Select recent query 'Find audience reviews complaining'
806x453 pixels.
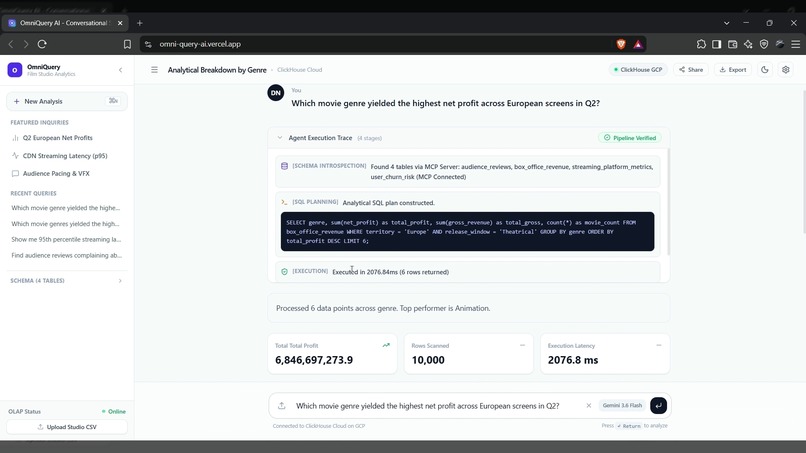pyautogui.click(x=66, y=256)
